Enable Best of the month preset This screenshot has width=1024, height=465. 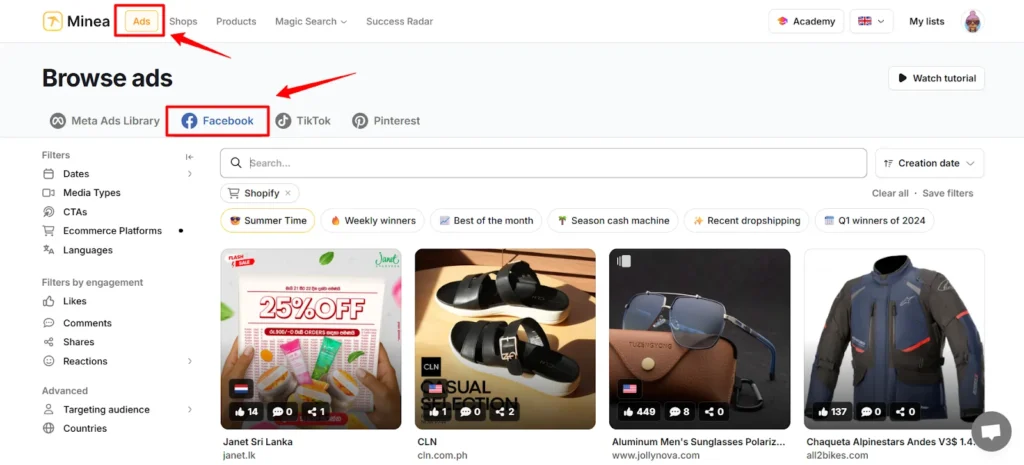pos(486,220)
